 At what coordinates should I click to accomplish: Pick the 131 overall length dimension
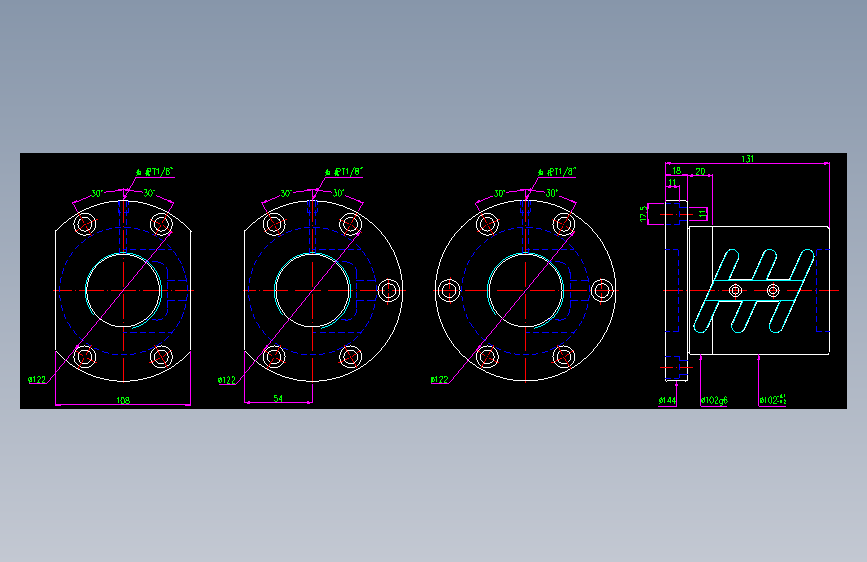747,159
